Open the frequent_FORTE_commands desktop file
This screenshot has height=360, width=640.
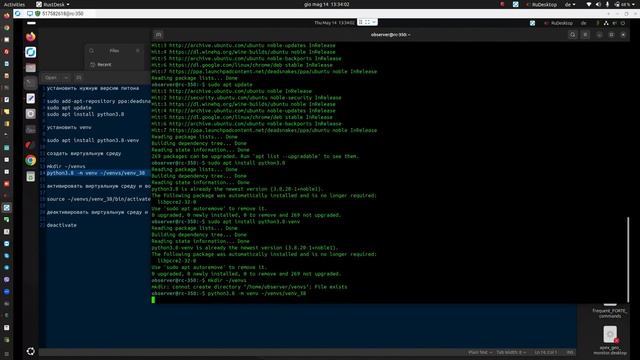(610, 311)
